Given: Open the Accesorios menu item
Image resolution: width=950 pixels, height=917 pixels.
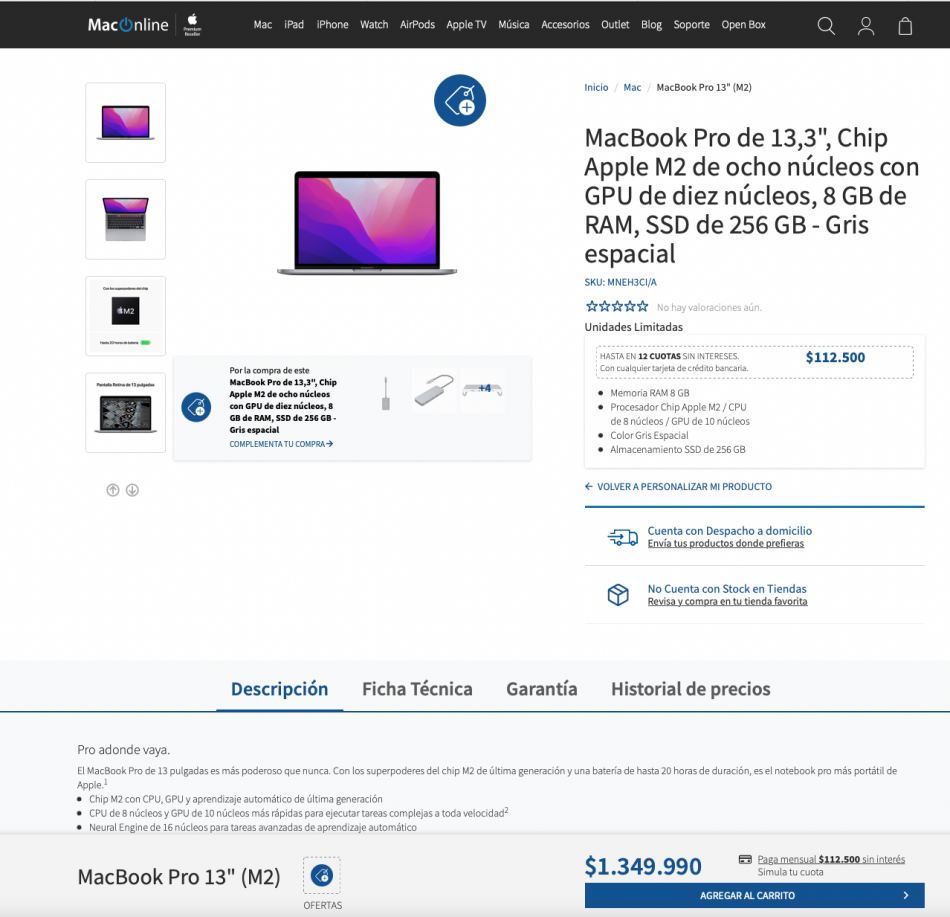Looking at the screenshot, I should pos(565,25).
